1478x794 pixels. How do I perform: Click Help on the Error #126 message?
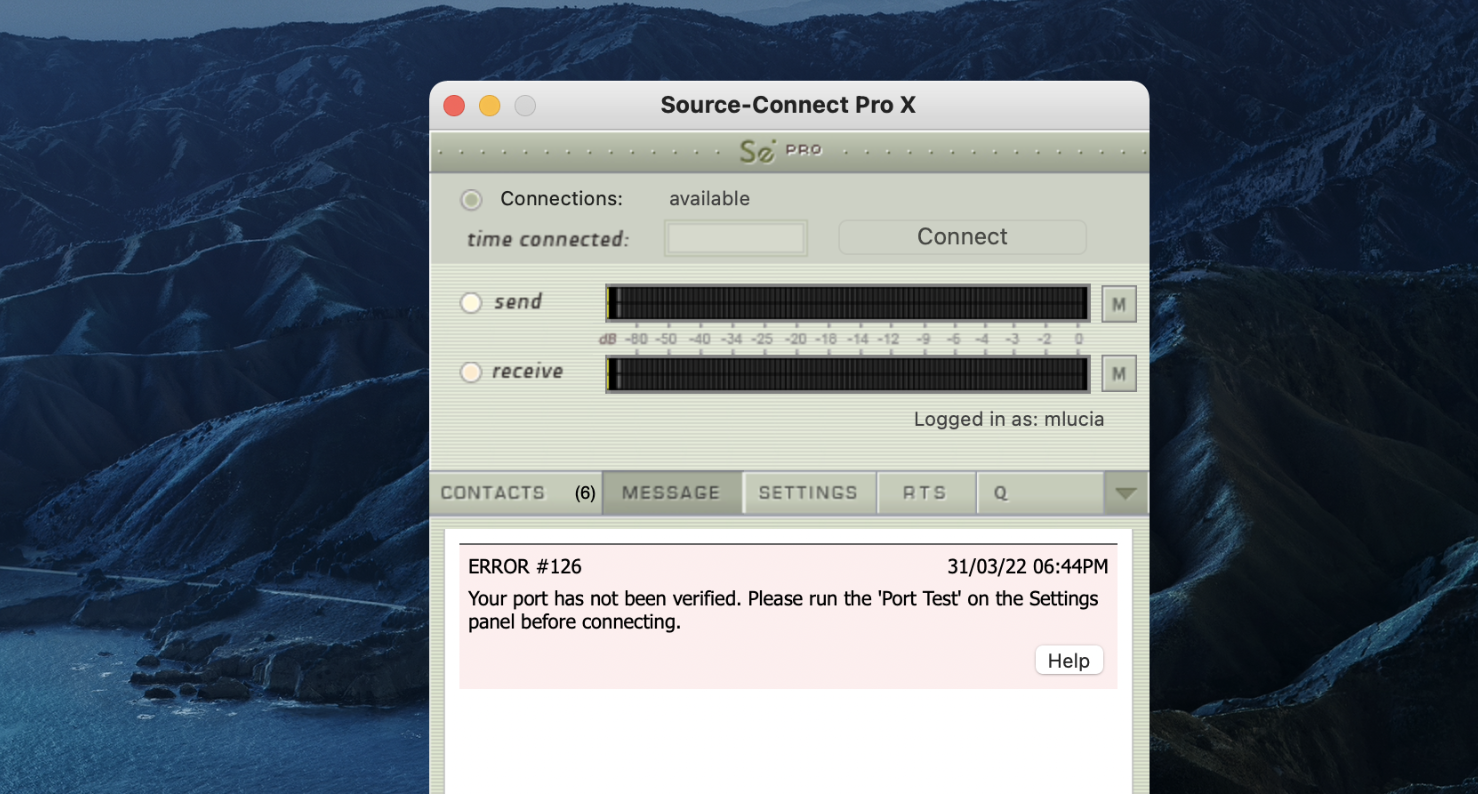click(1068, 661)
